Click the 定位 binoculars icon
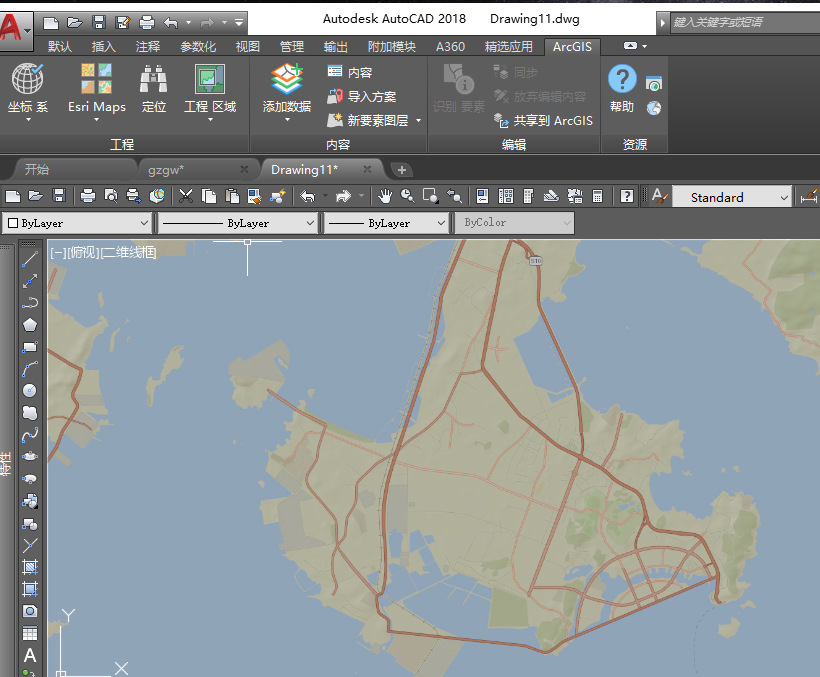The height and width of the screenshot is (677, 820). tap(153, 80)
